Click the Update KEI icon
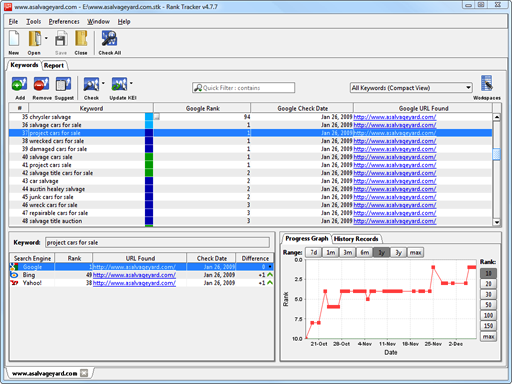 point(119,84)
